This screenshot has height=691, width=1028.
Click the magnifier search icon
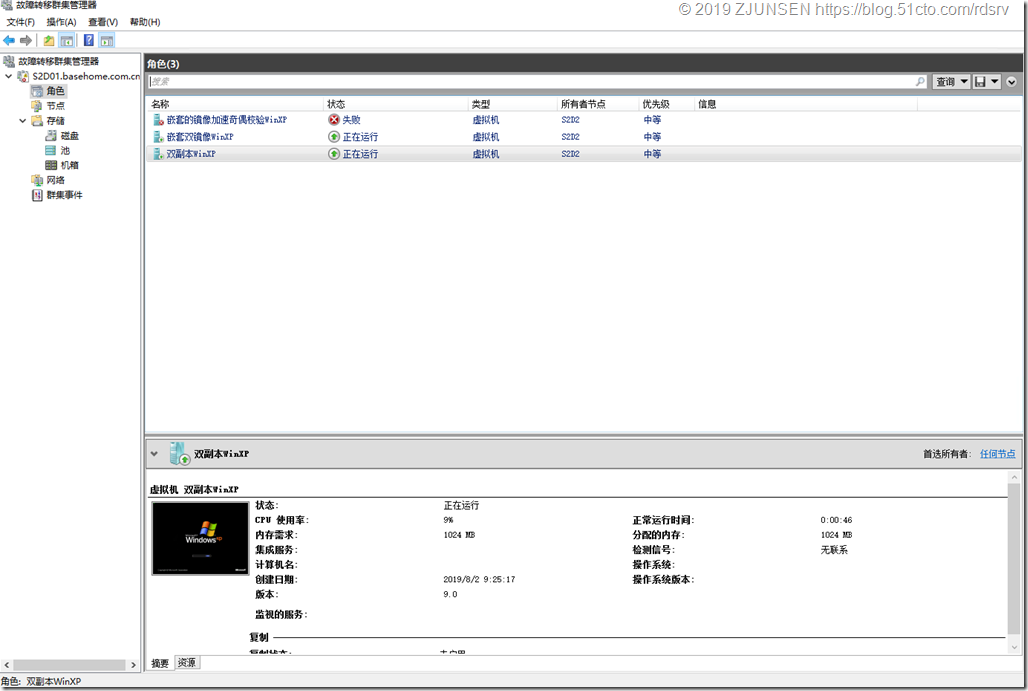click(x=920, y=81)
